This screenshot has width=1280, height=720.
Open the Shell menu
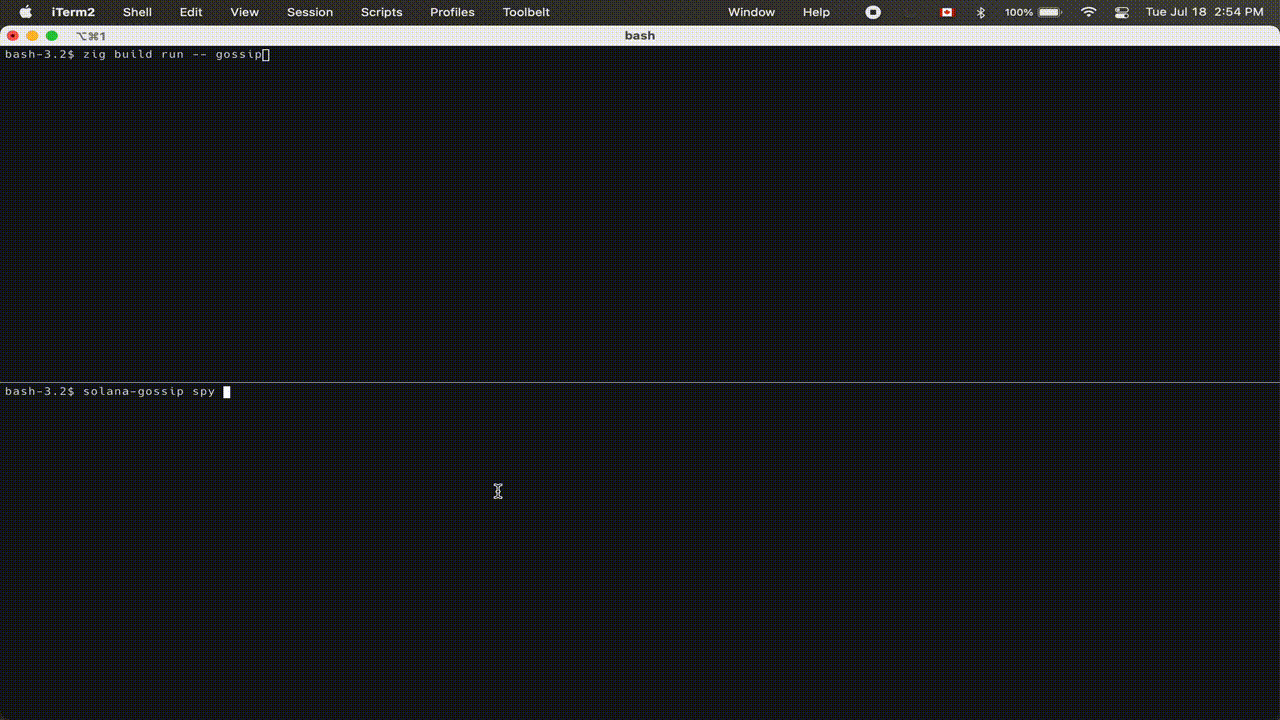coord(137,12)
